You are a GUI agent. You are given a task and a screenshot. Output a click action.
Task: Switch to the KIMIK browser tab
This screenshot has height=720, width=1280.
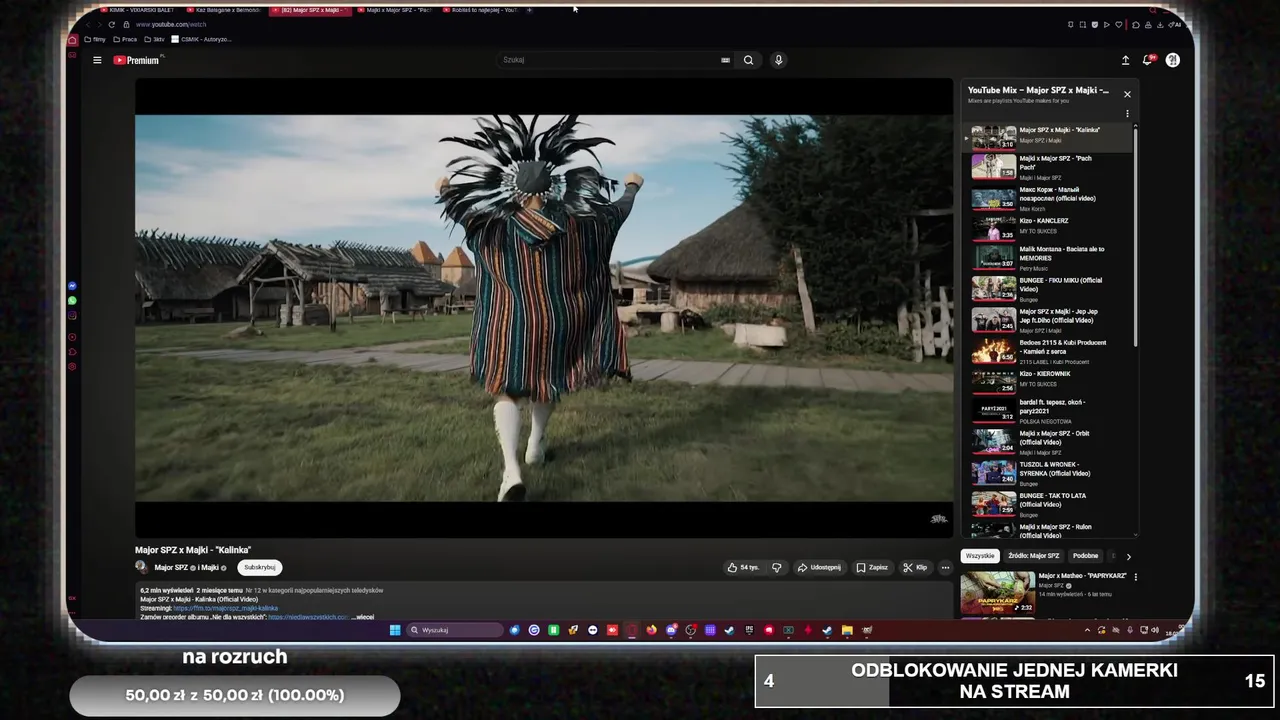coord(137,10)
